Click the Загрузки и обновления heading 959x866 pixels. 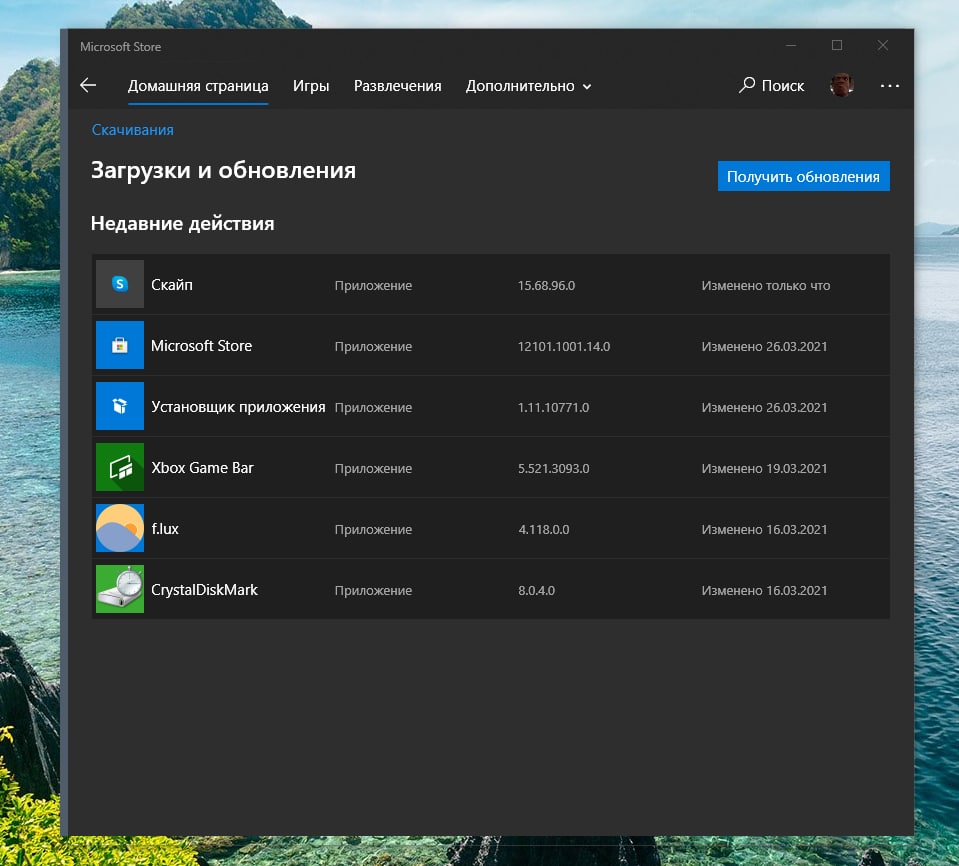click(223, 171)
